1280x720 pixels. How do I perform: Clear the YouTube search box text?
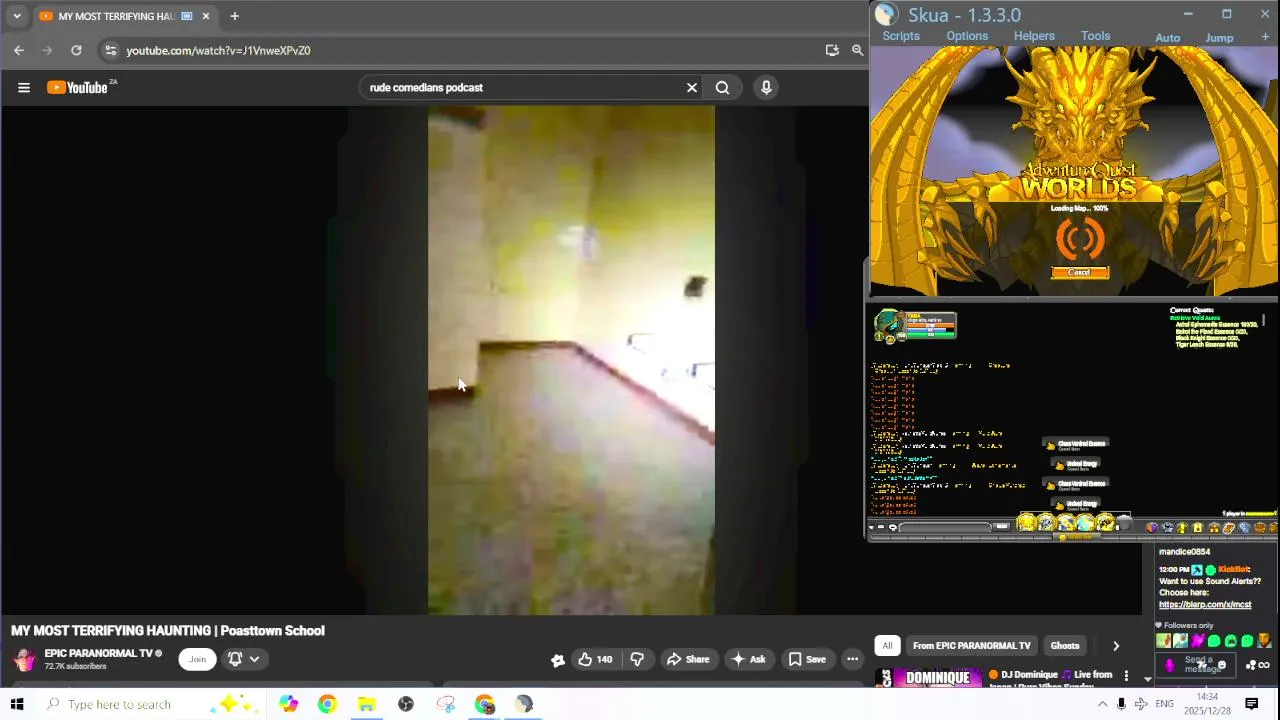click(692, 88)
